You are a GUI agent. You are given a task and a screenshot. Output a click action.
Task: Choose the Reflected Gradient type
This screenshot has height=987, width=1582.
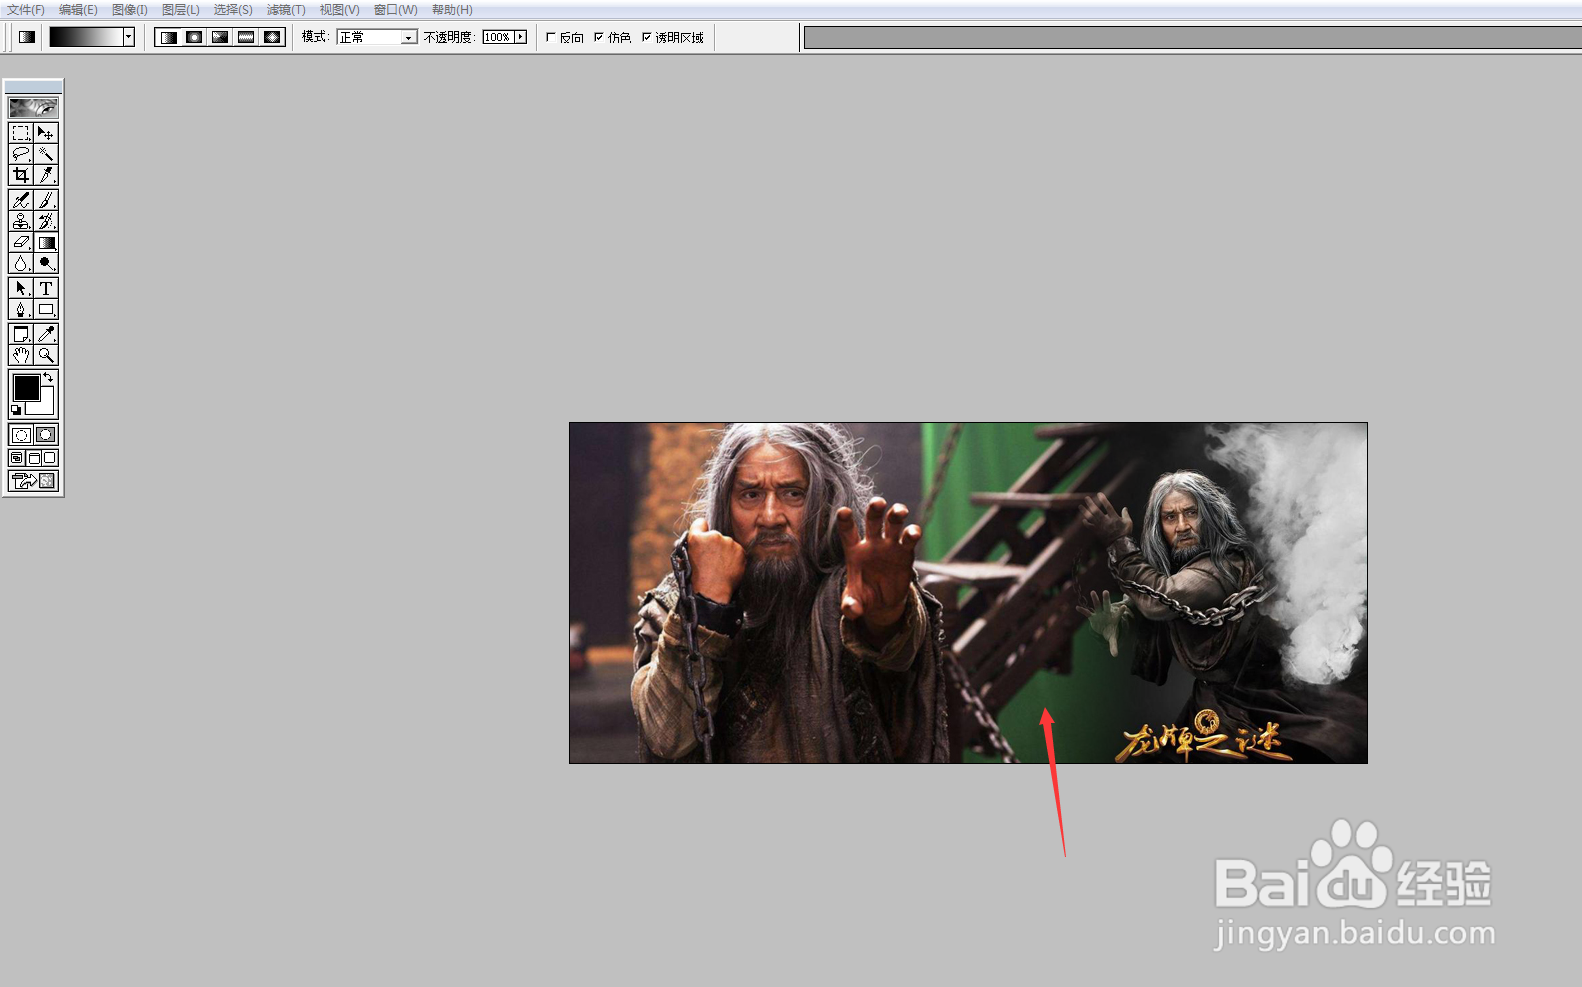[246, 37]
